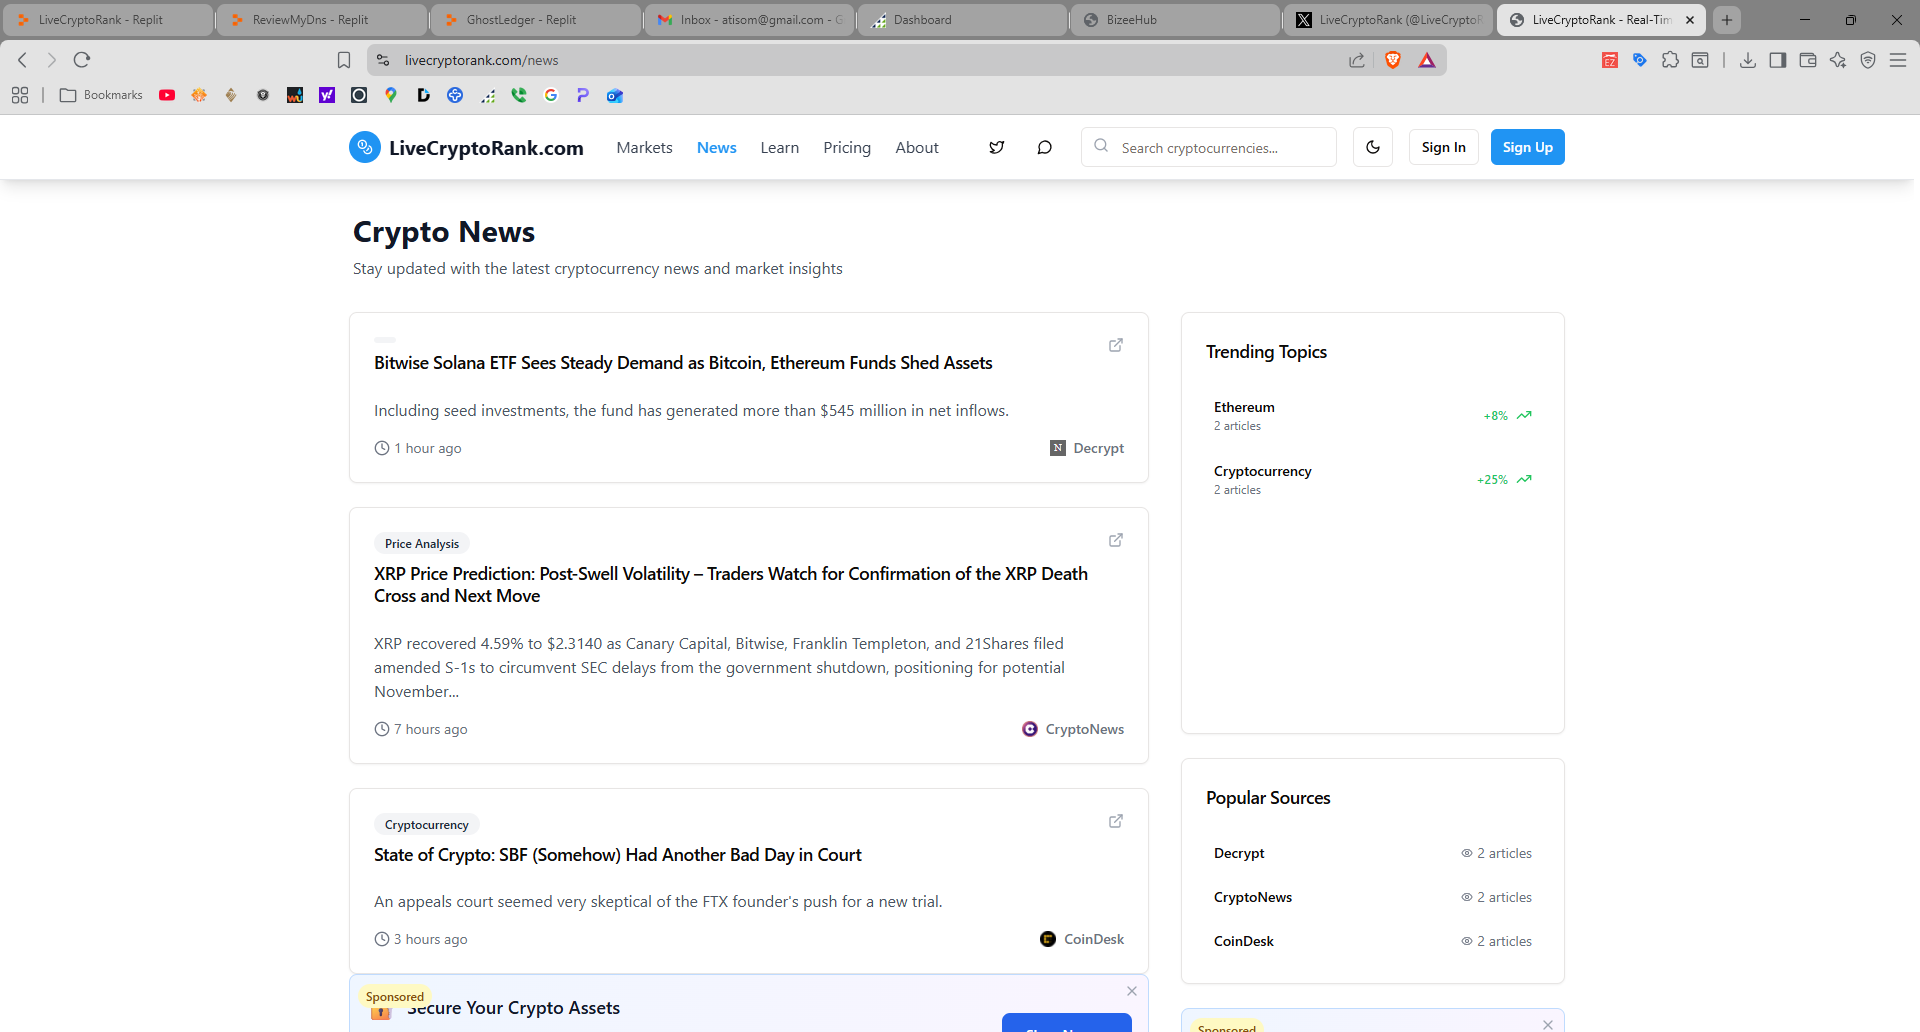Click the Ethereum trending topic trend arrow
The width and height of the screenshot is (1920, 1032).
1524,415
